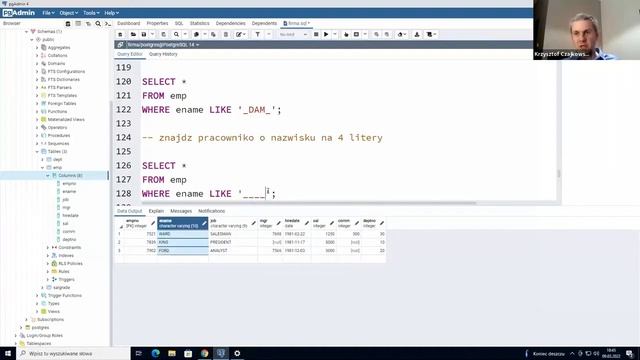
Task: Place cursor on line 122 of query editor
Action: [211, 110]
